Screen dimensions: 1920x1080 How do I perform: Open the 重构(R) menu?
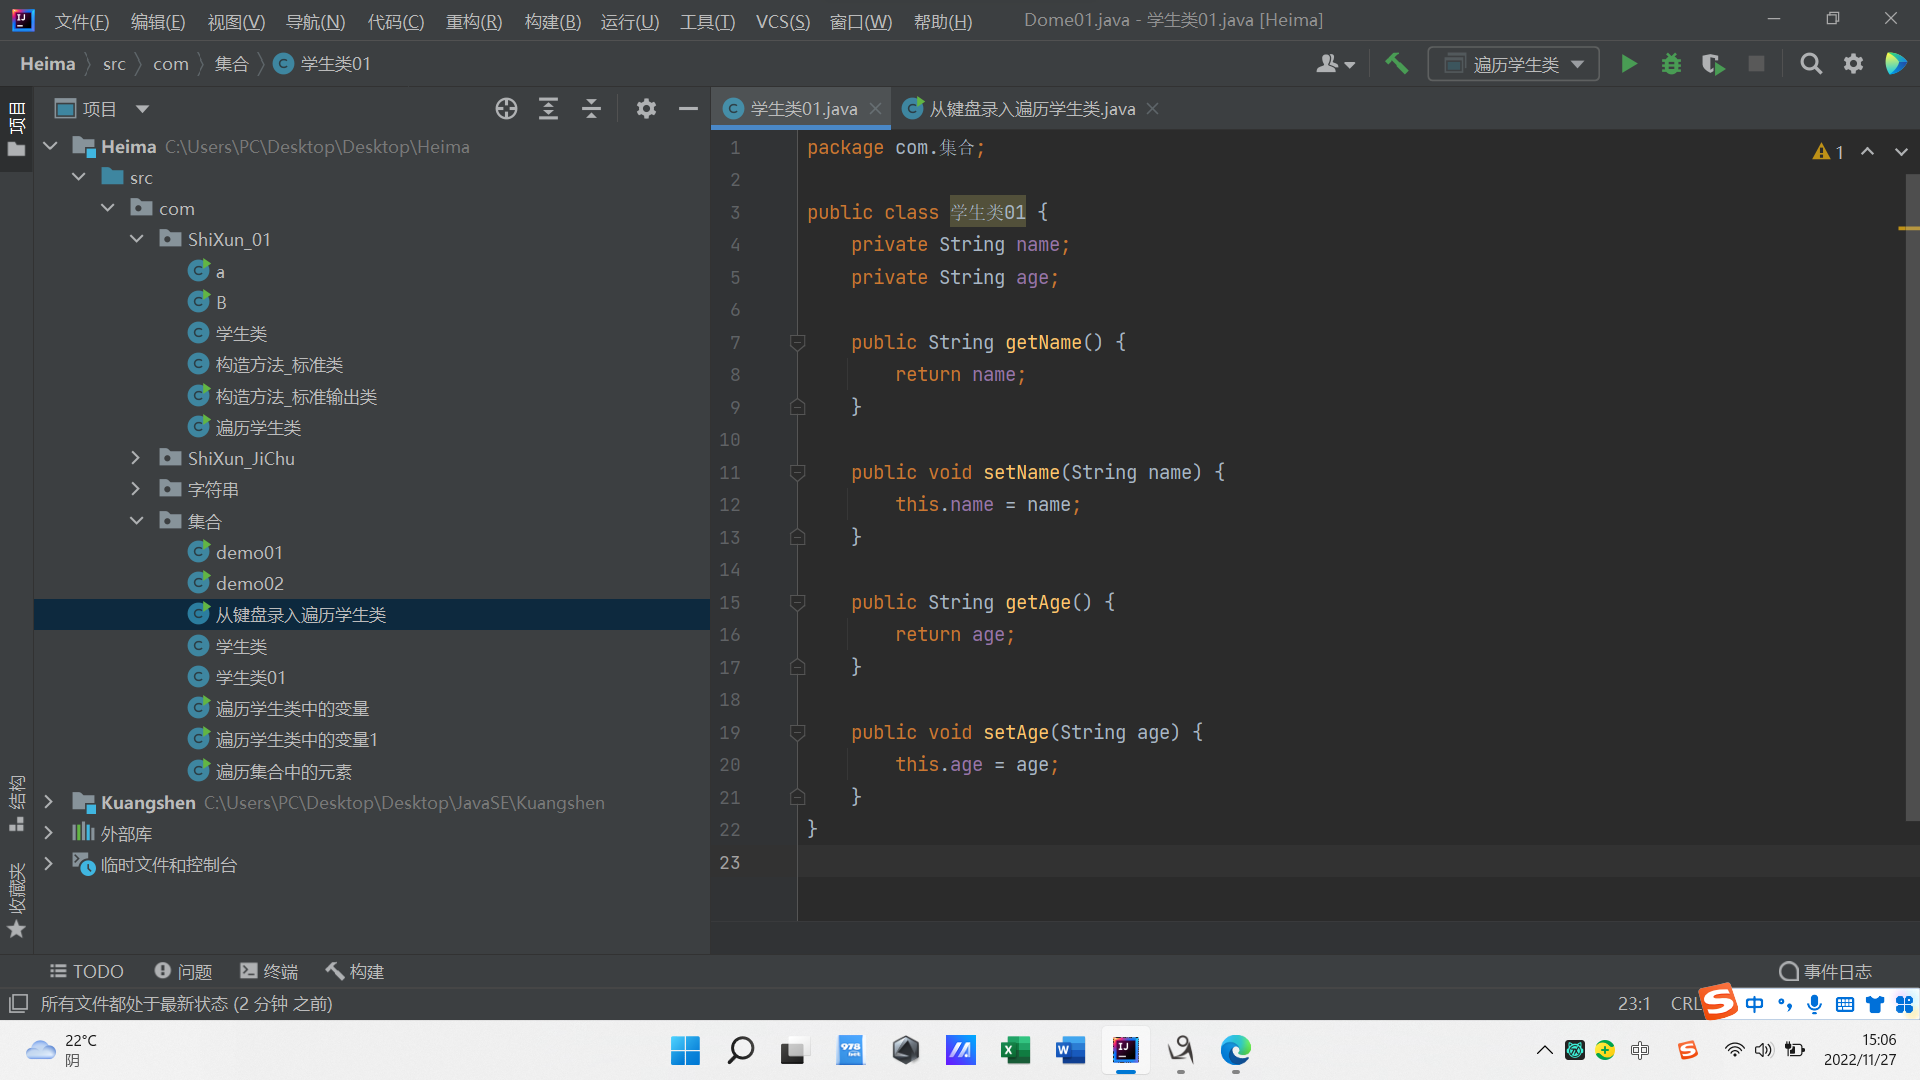(x=473, y=21)
